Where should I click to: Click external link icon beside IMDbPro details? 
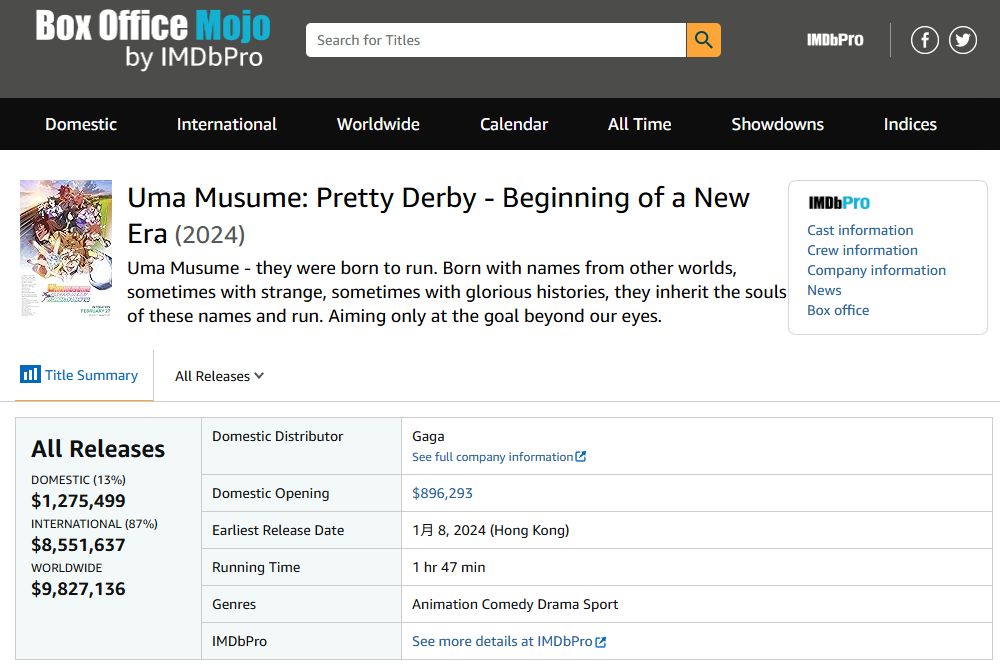pyautogui.click(x=601, y=641)
